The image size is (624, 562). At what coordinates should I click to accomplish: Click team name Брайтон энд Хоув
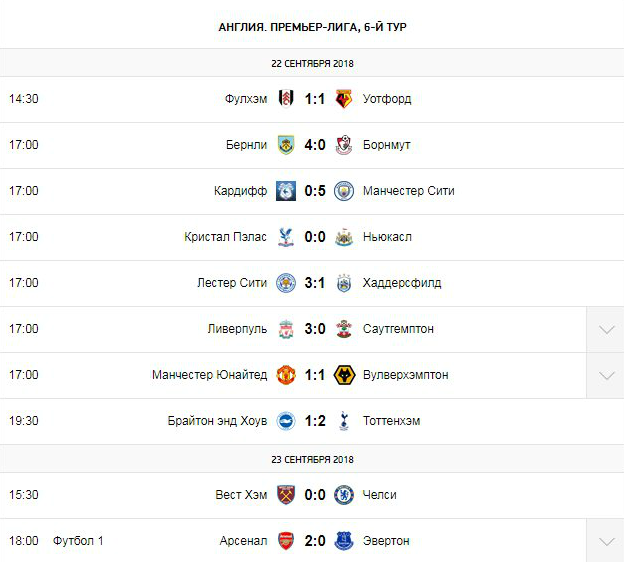tap(217, 421)
